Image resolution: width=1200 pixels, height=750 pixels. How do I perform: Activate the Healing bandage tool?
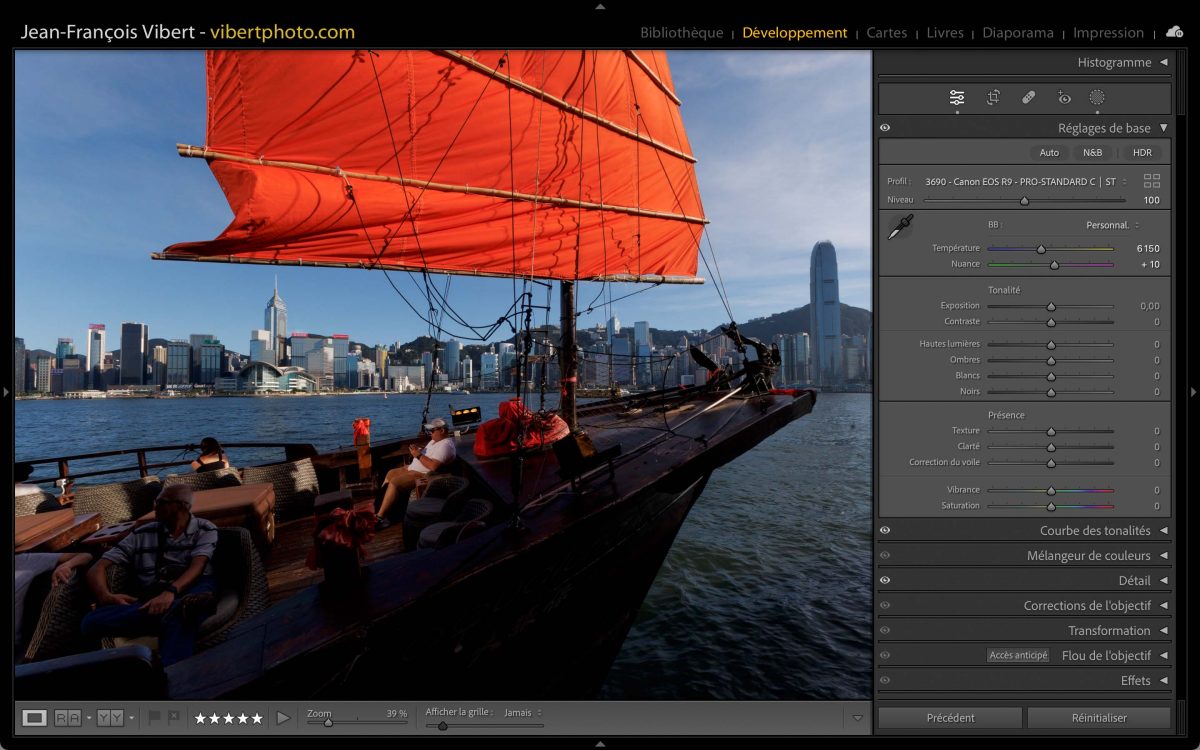[x=1028, y=97]
